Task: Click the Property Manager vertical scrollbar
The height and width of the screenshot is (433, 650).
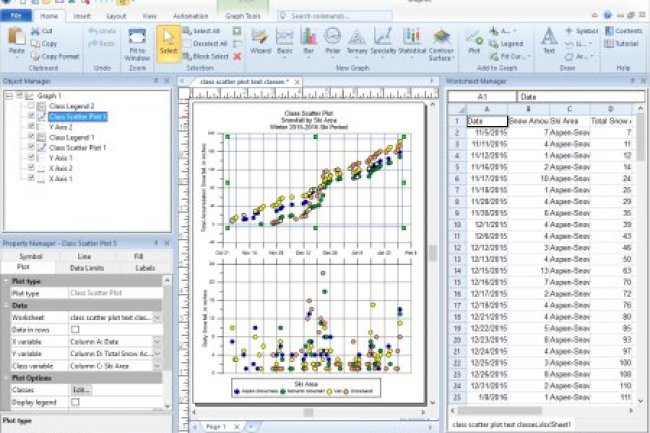Action: 167,343
